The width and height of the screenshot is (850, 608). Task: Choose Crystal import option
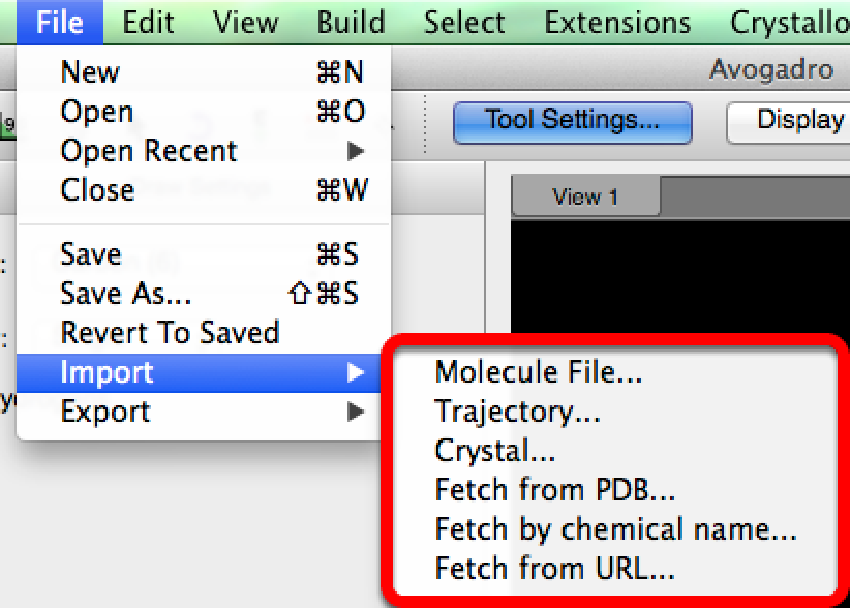pyautogui.click(x=494, y=451)
